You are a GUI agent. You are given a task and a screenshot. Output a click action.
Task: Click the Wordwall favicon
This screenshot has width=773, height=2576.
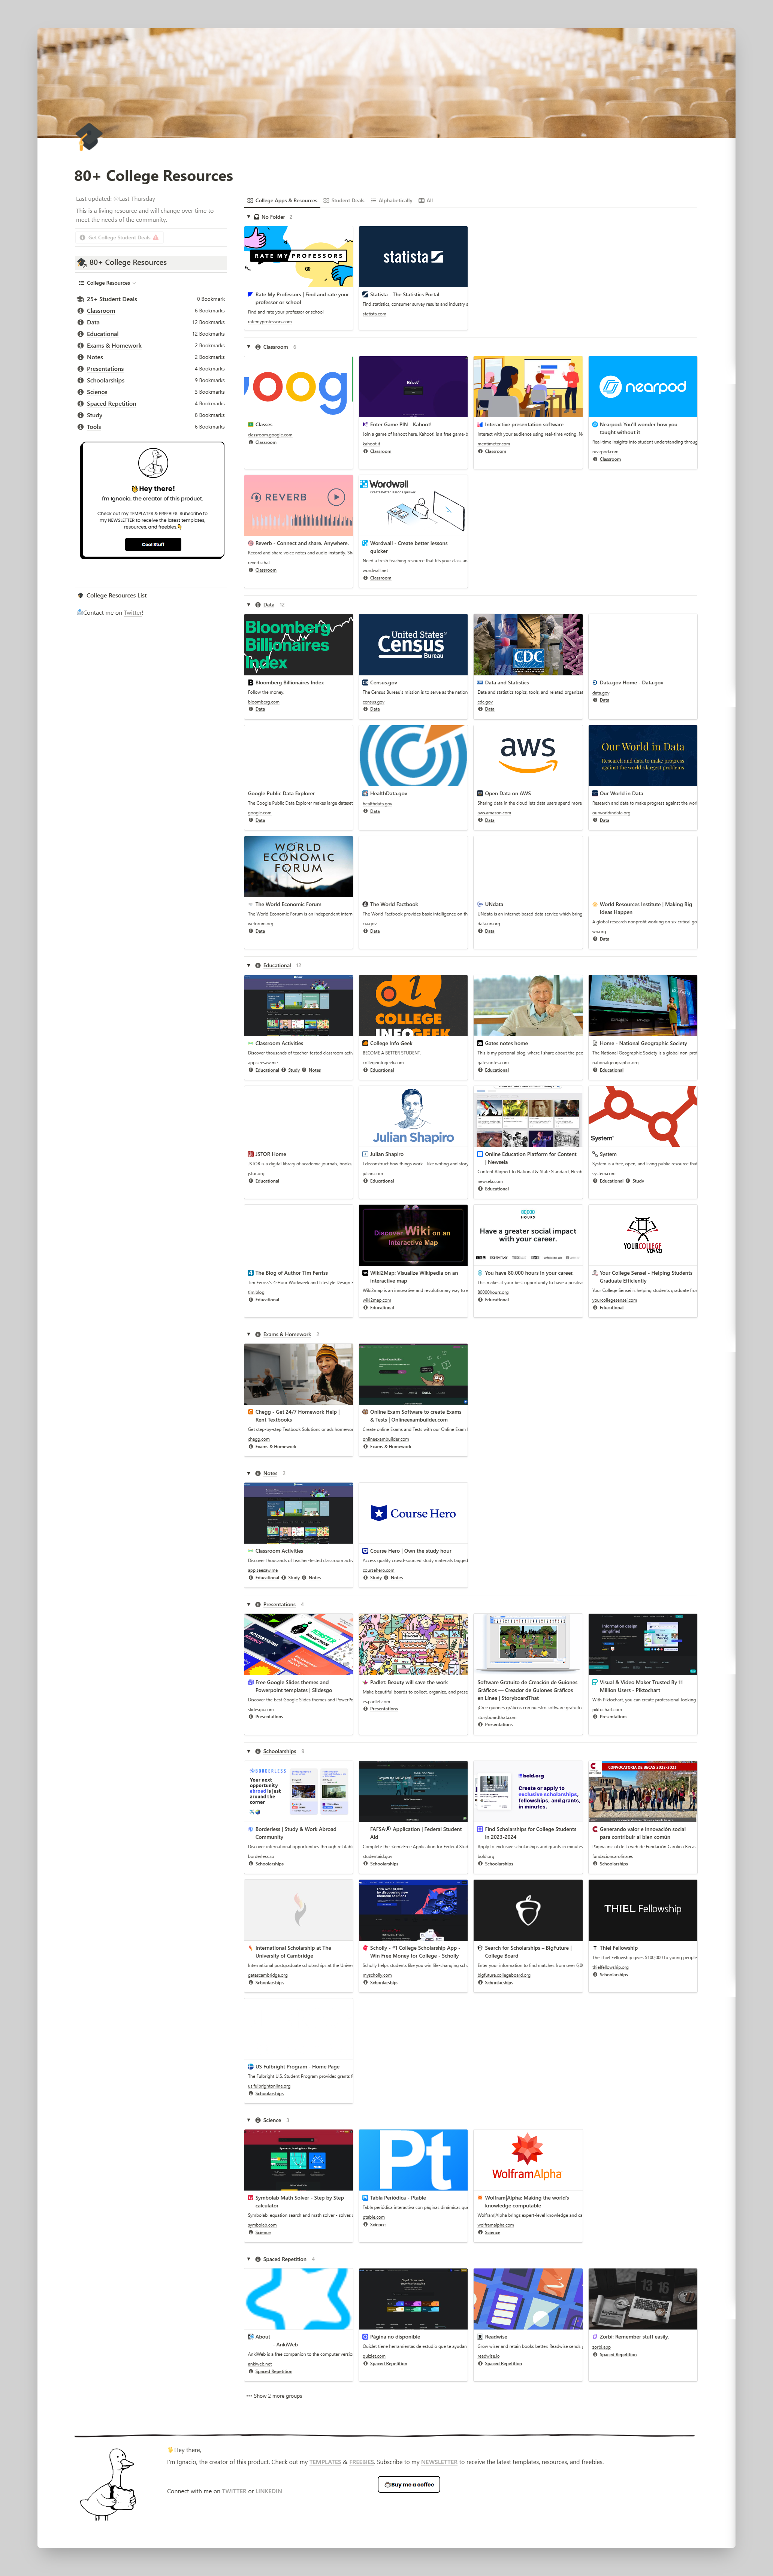pos(365,543)
